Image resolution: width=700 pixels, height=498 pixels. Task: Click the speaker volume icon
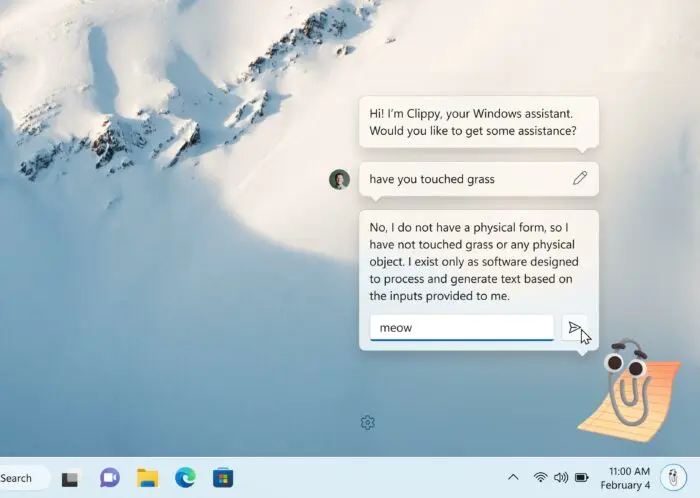[561, 477]
